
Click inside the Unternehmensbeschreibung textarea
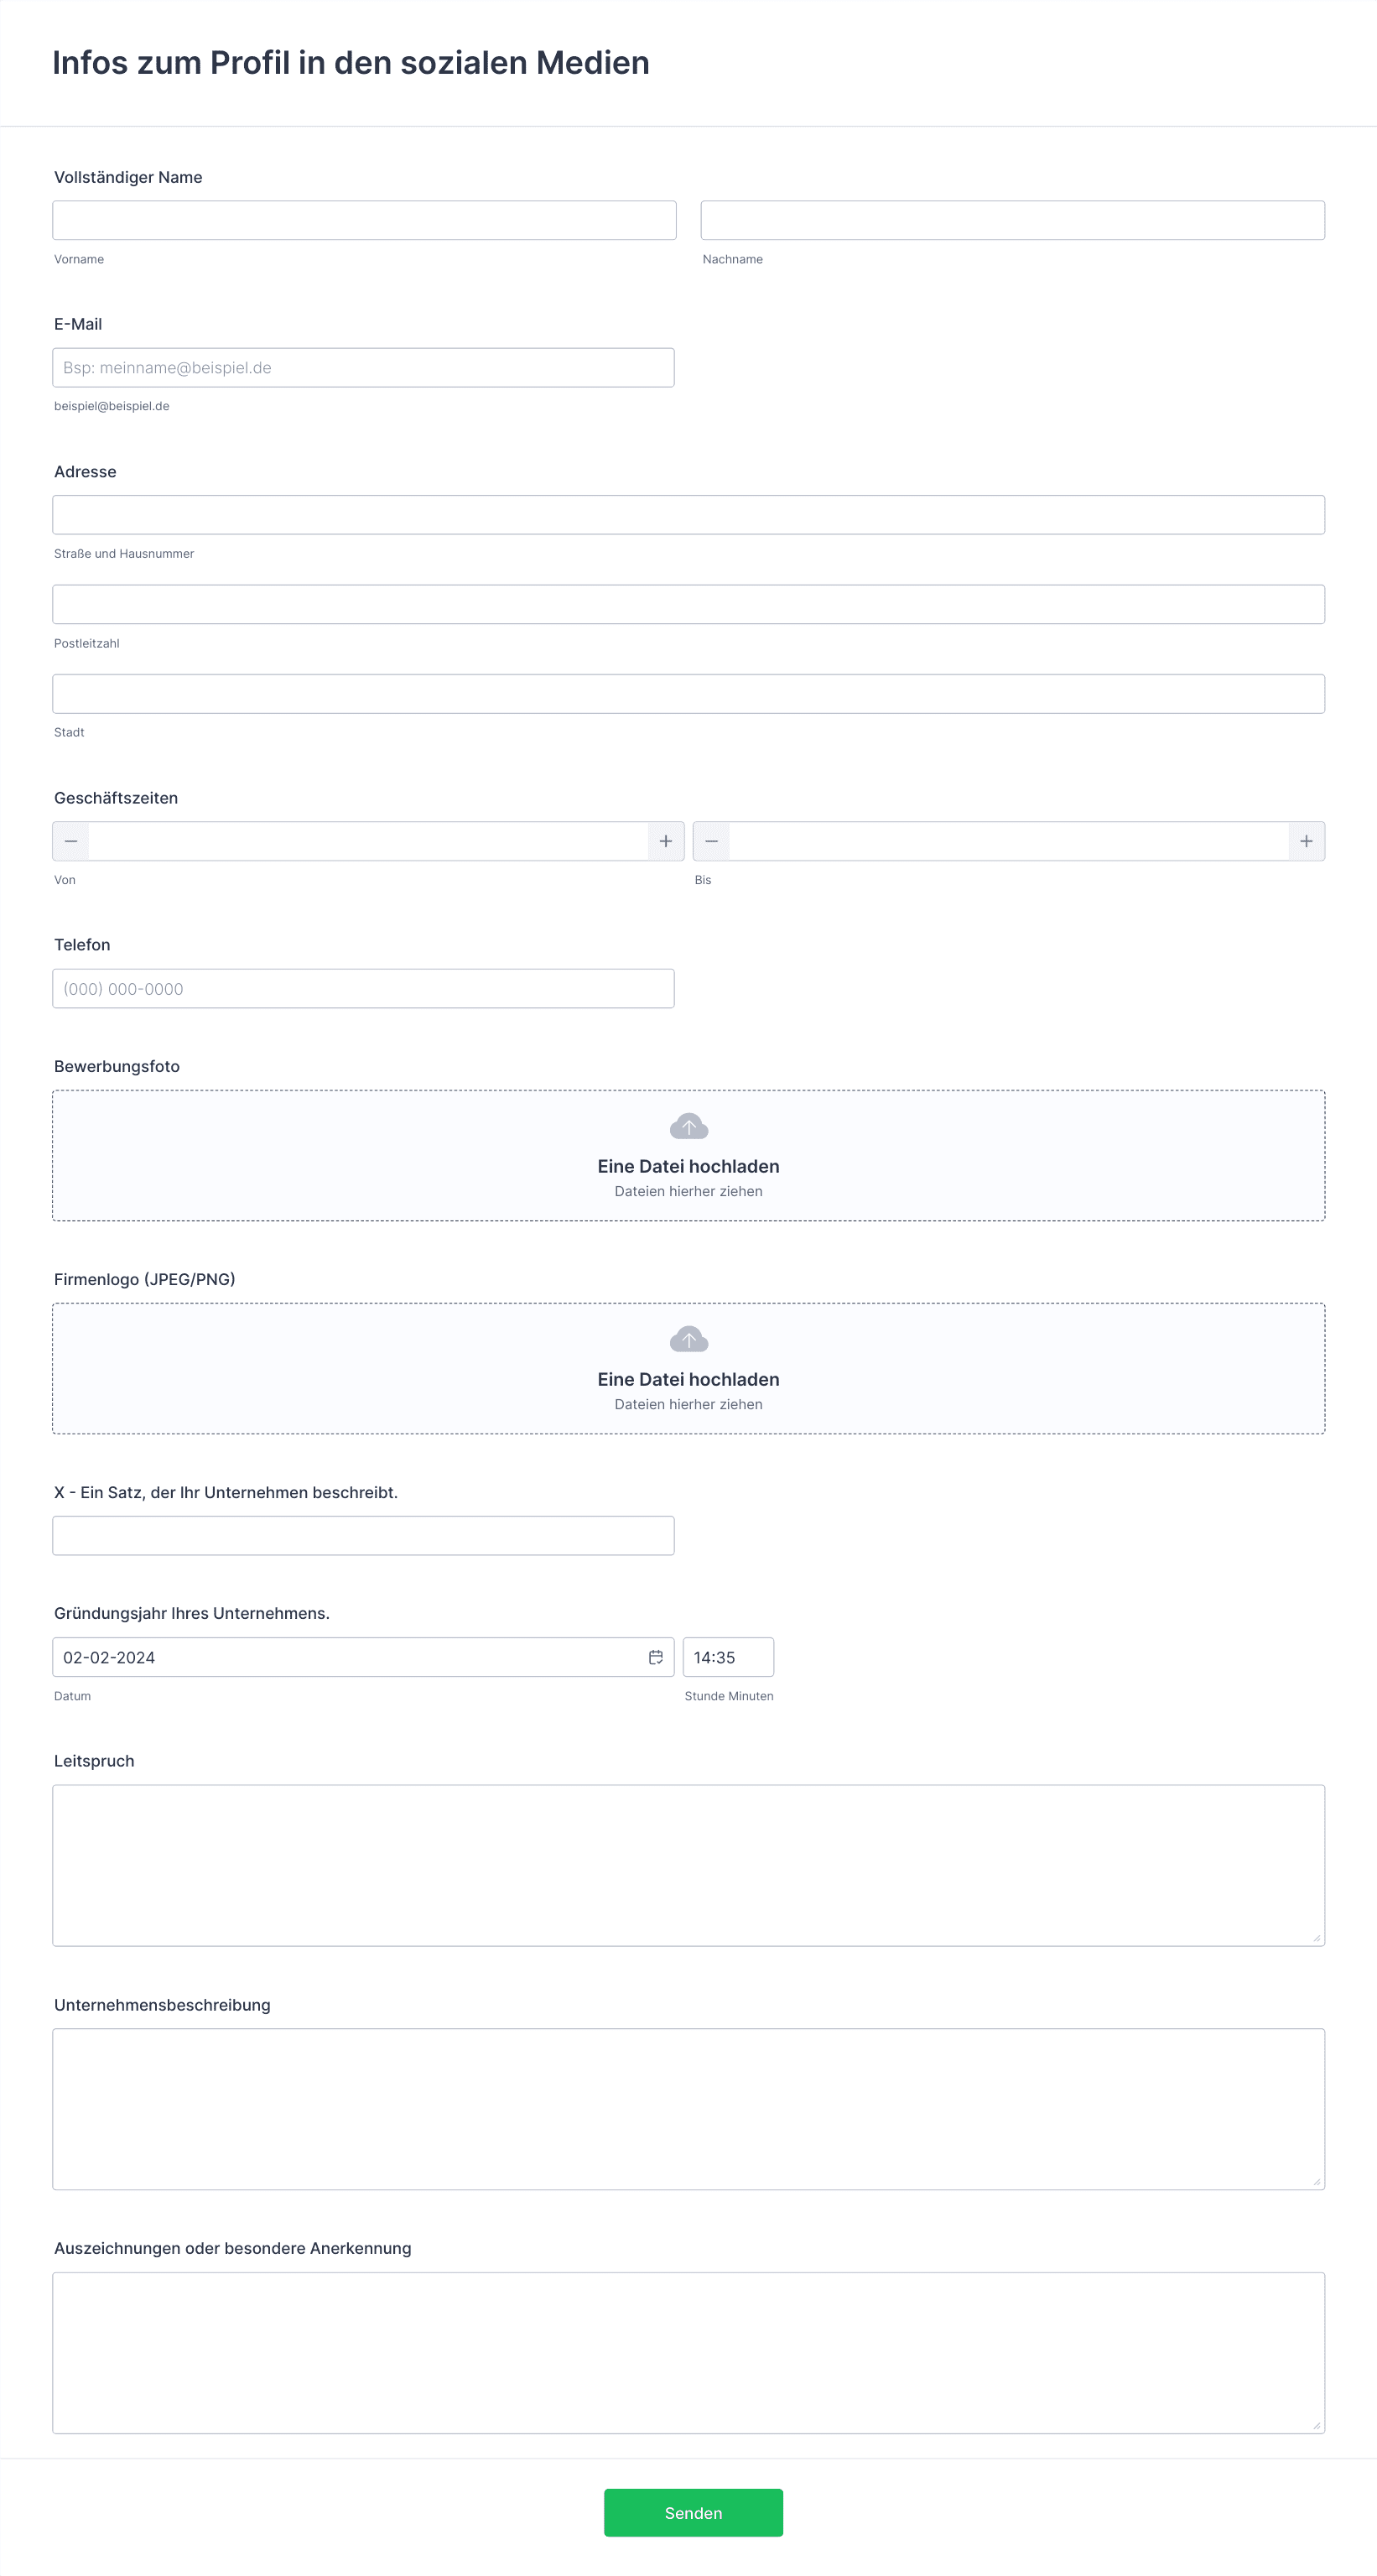[x=688, y=2109]
